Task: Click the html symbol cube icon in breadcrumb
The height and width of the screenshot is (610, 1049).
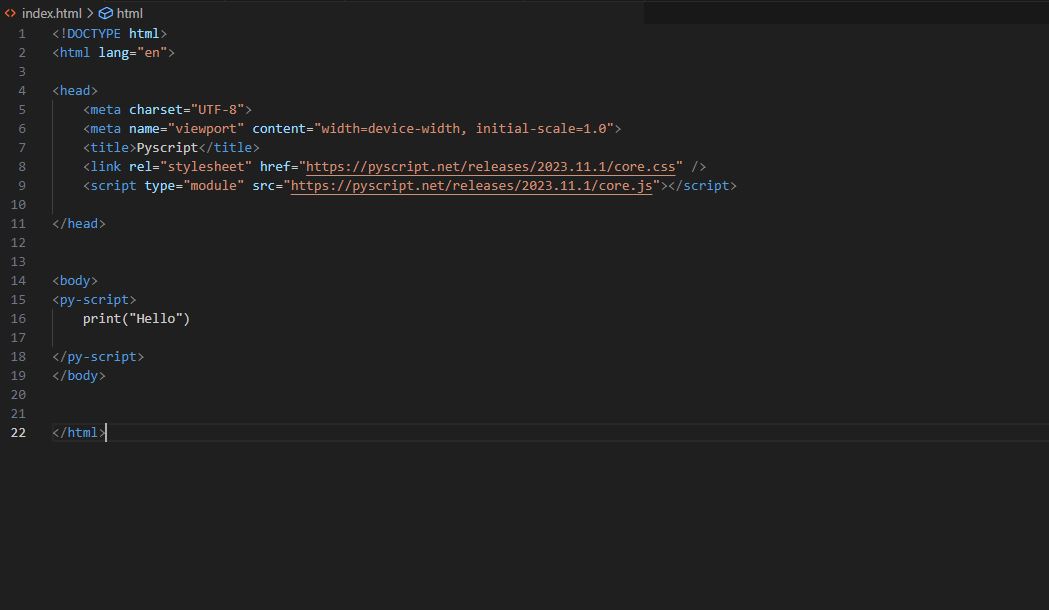Action: (x=105, y=13)
